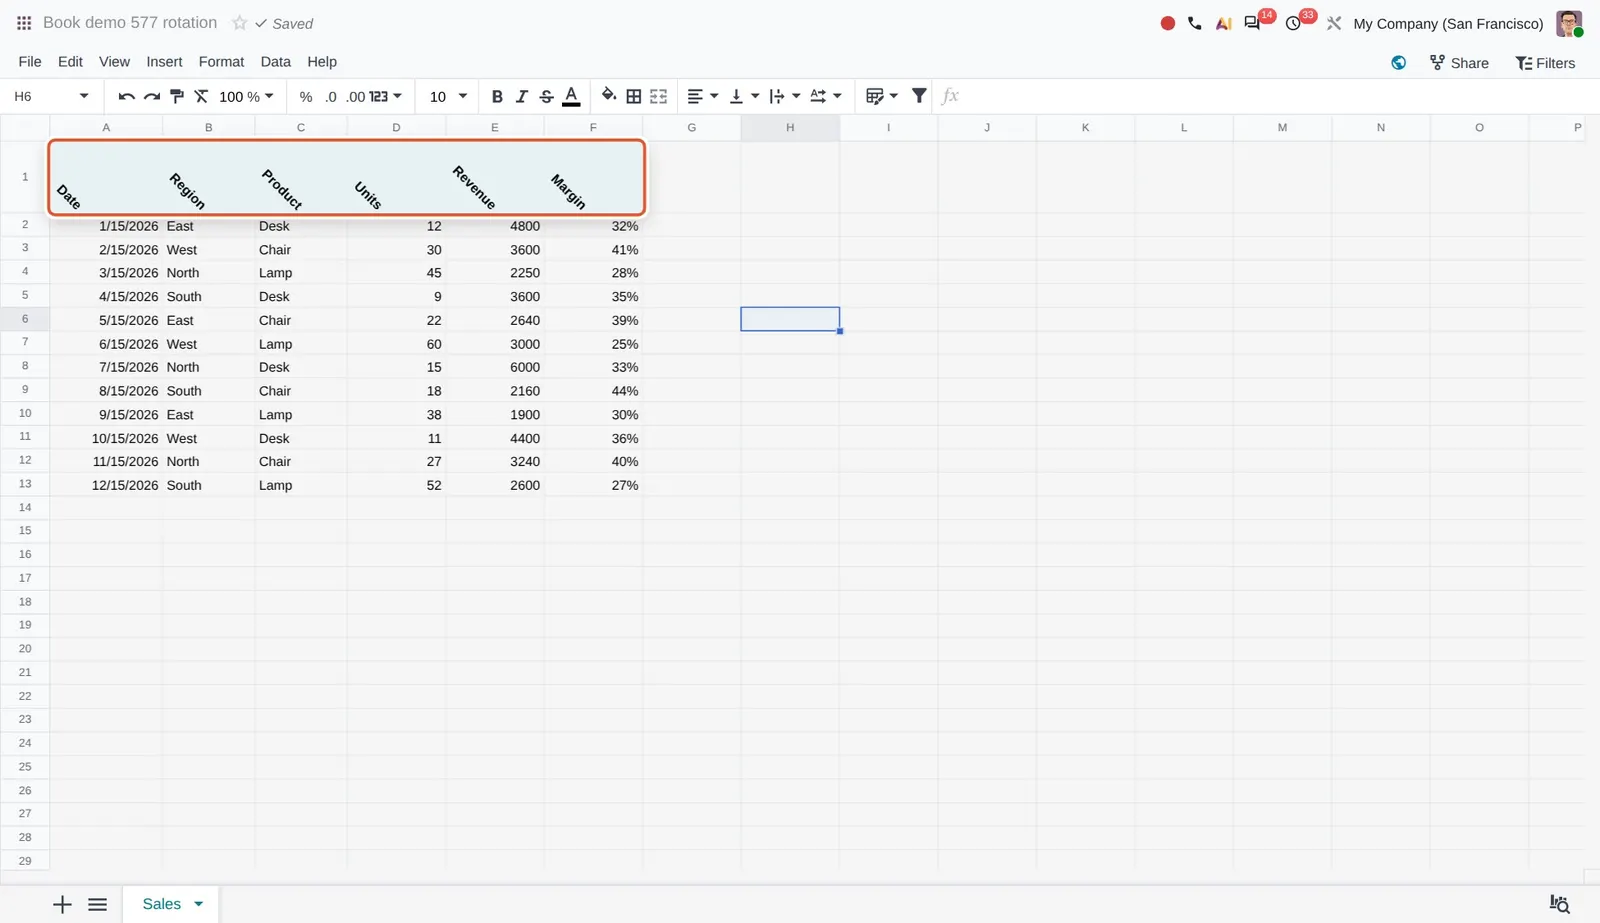The height and width of the screenshot is (923, 1600).
Task: Open the table formatting dropdown
Action: pyautogui.click(x=882, y=96)
